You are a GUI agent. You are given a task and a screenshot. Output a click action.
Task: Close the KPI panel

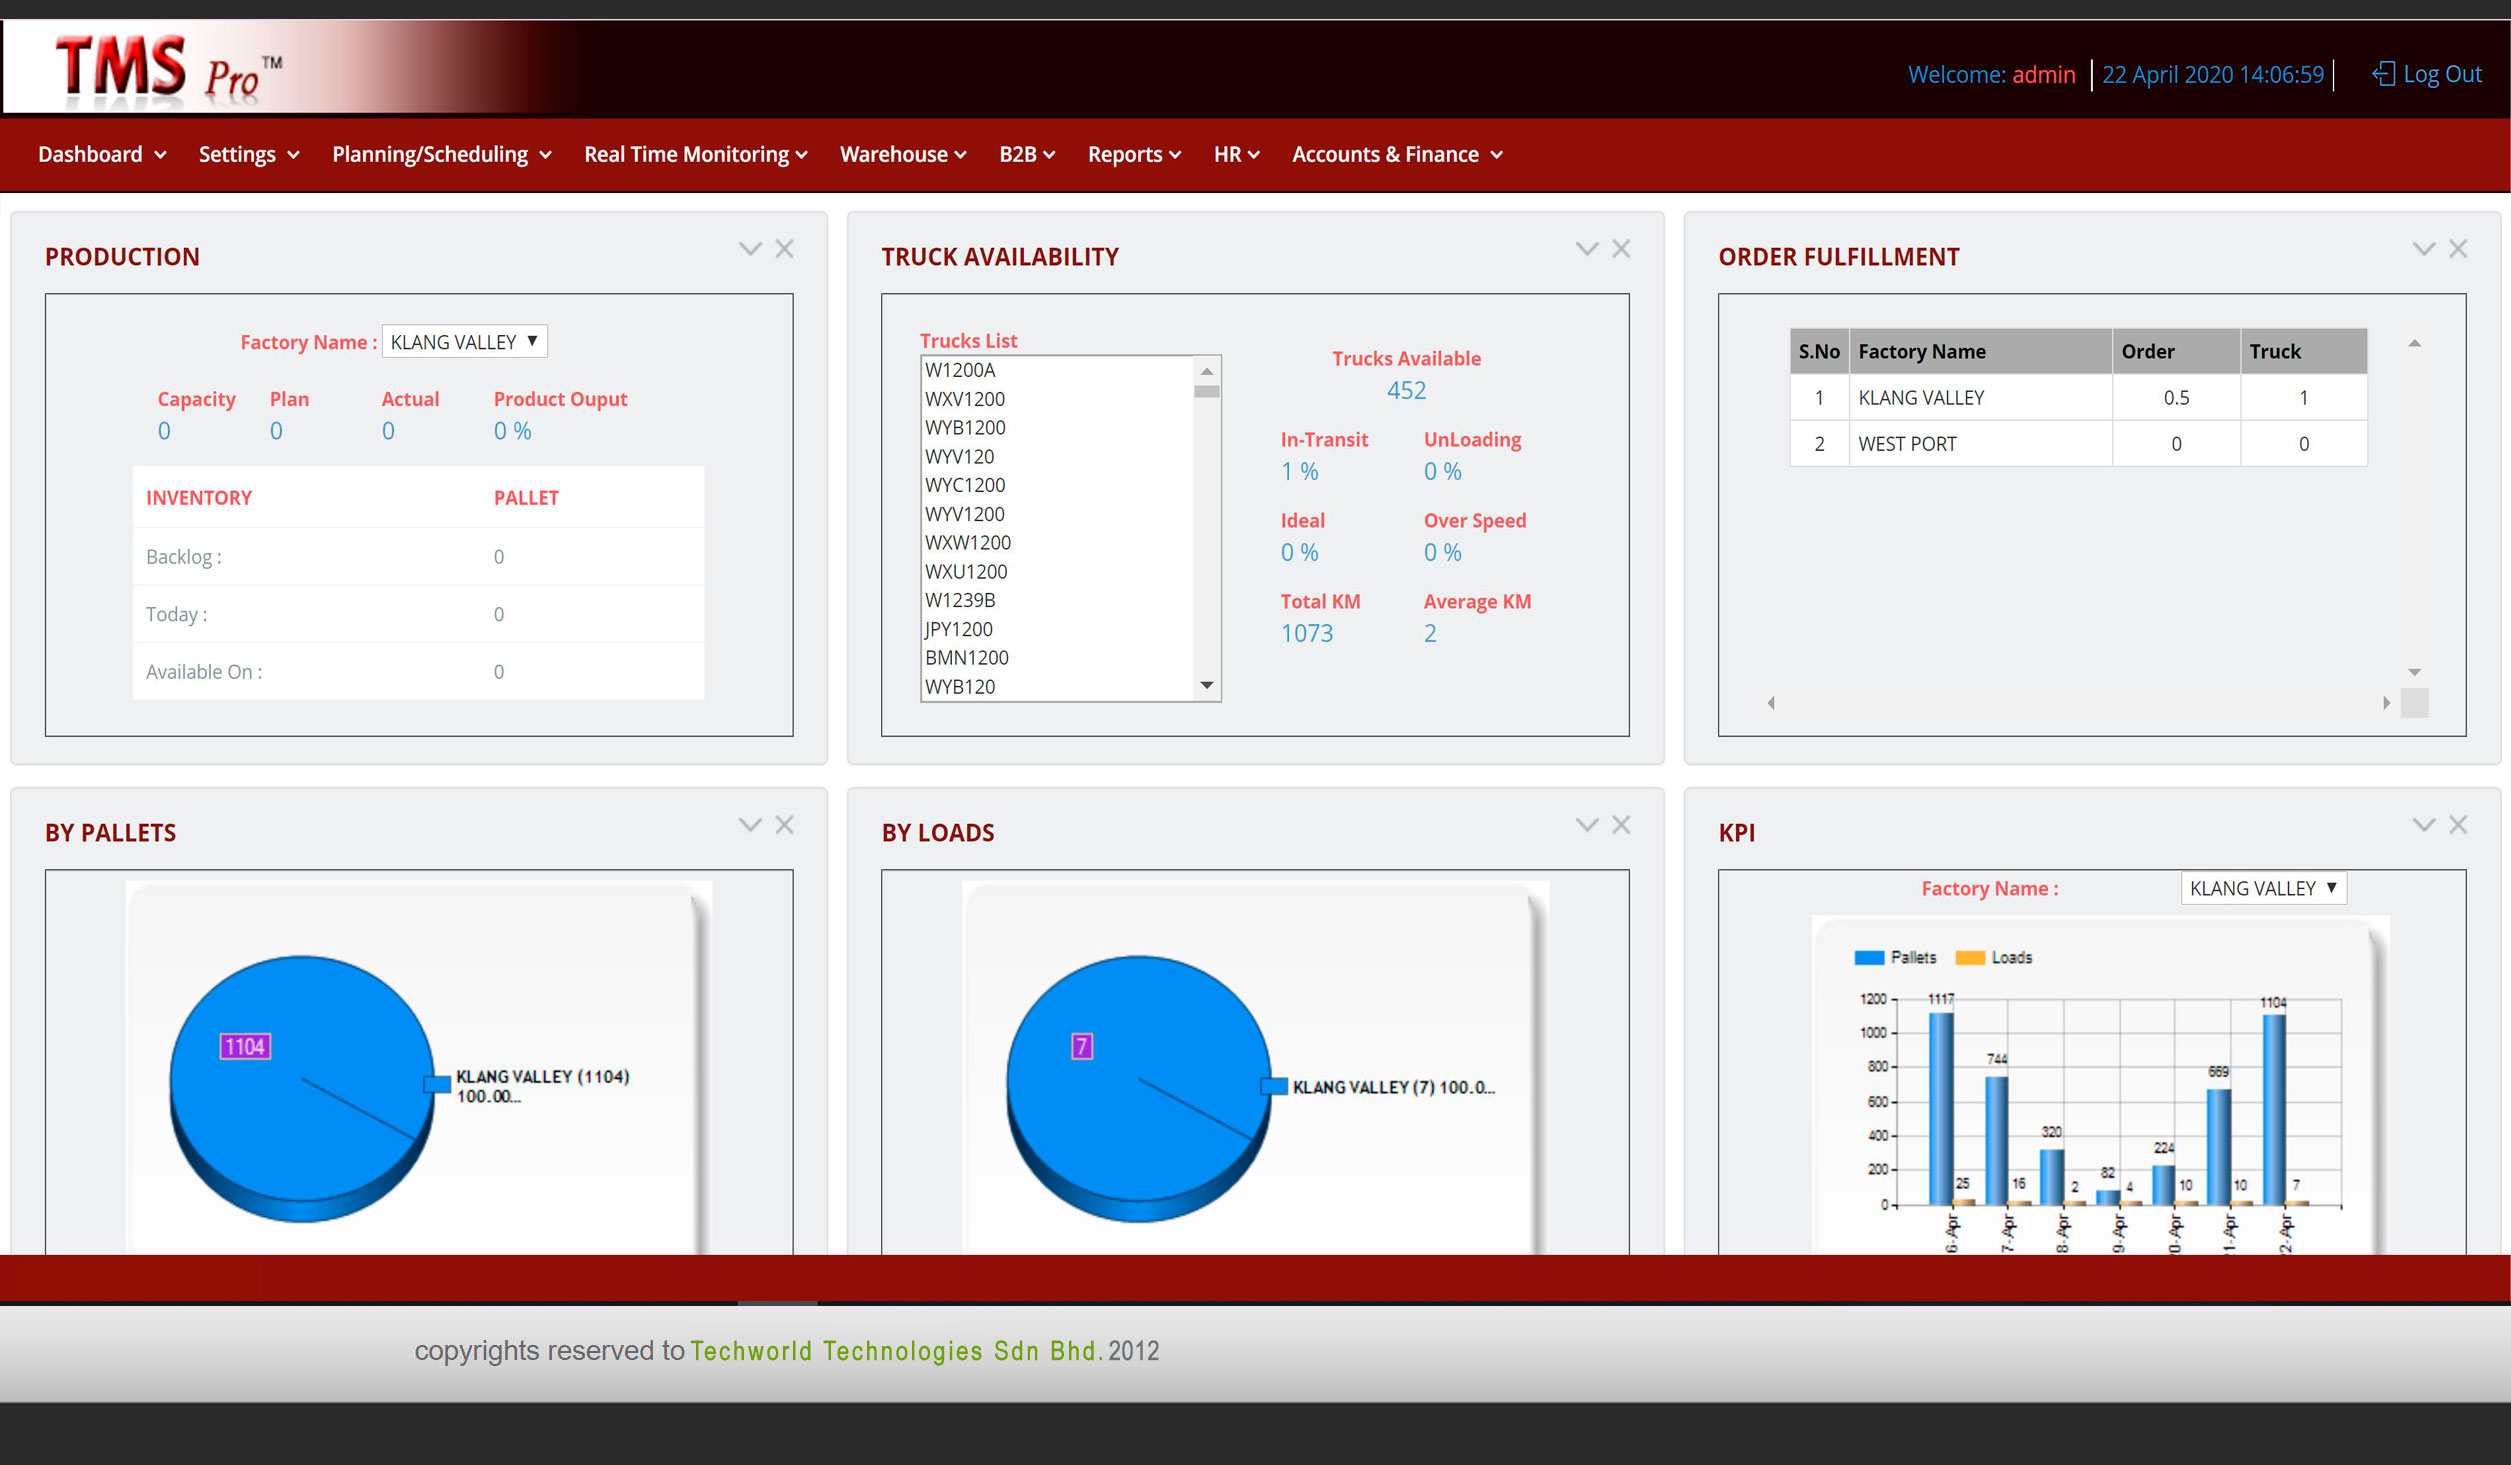[x=2458, y=825]
